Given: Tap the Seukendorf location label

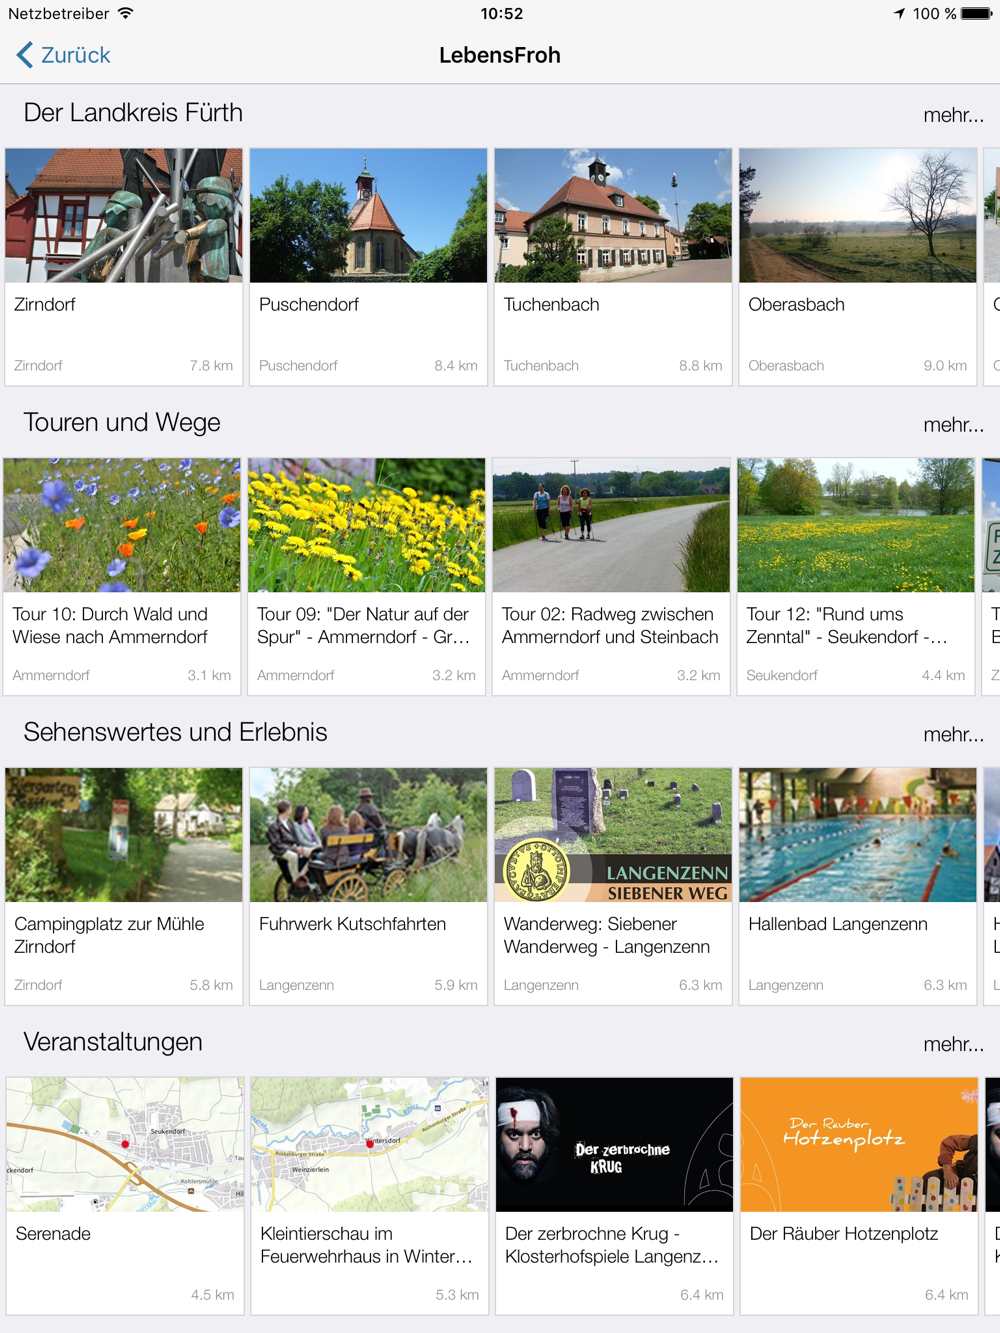Looking at the screenshot, I should [782, 676].
